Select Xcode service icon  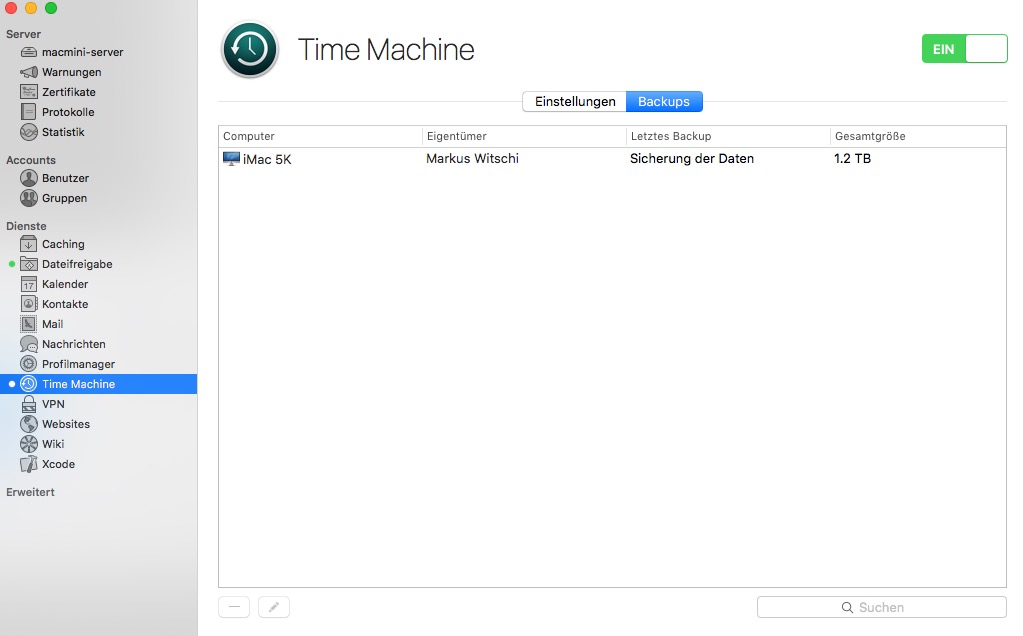tap(29, 464)
